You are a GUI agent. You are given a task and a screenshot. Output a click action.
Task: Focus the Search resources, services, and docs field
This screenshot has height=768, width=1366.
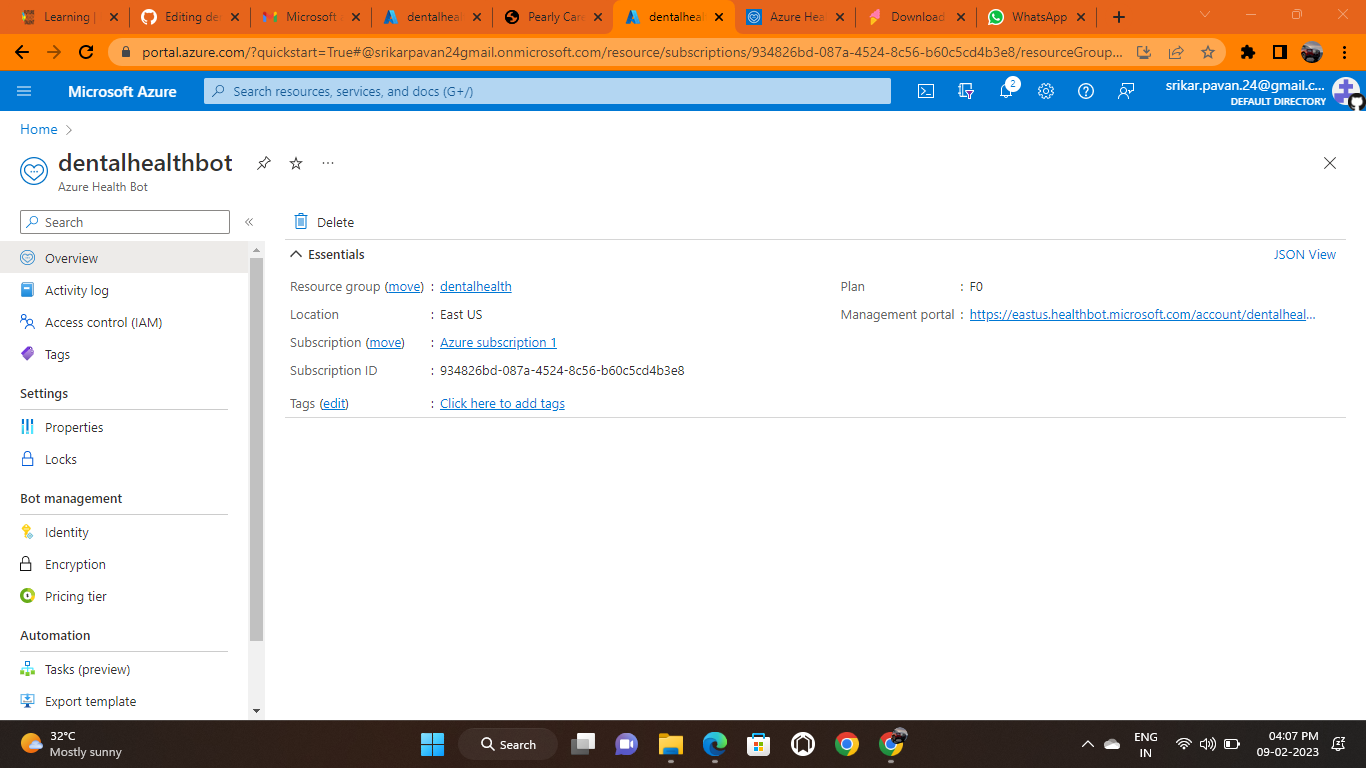point(547,91)
